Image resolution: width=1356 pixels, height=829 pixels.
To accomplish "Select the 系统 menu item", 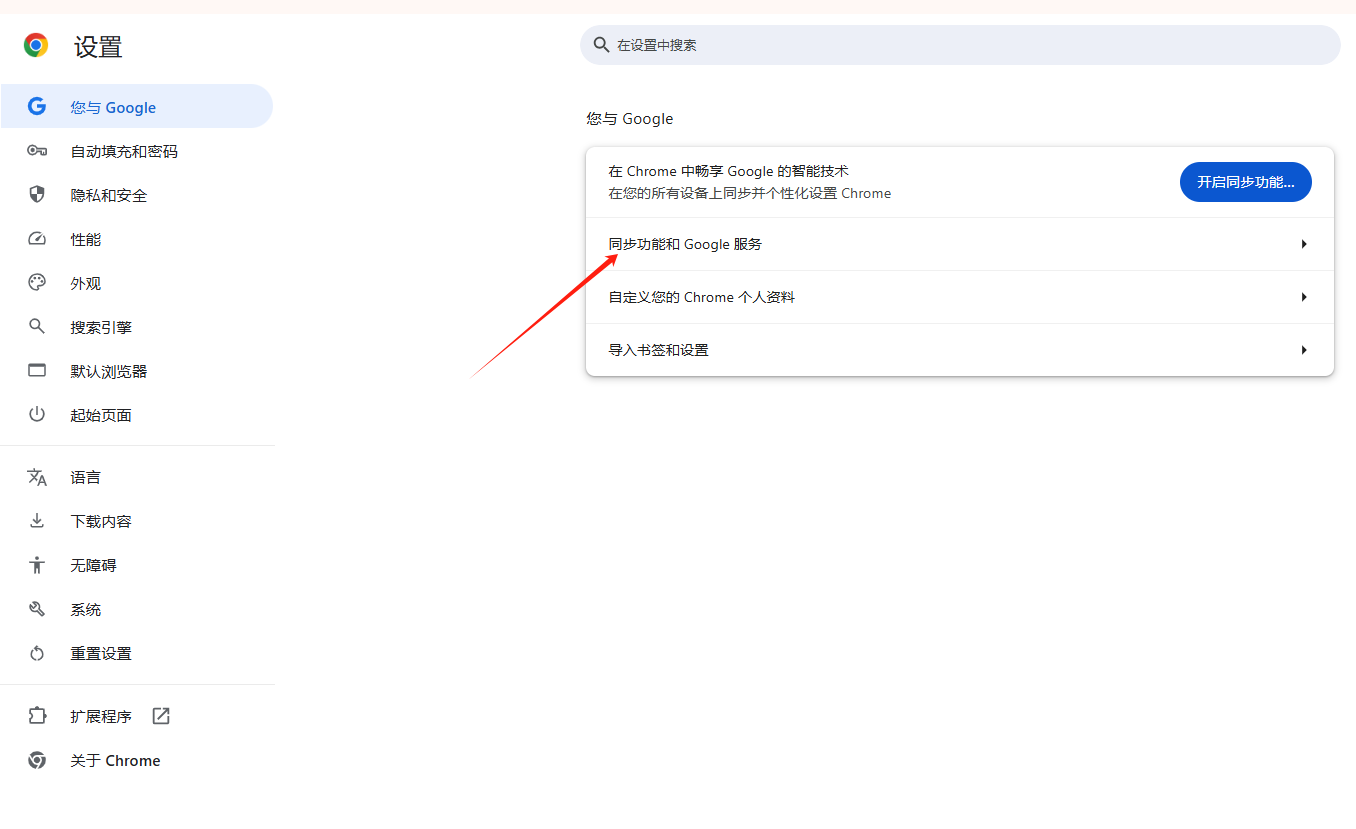I will pyautogui.click(x=136, y=609).
